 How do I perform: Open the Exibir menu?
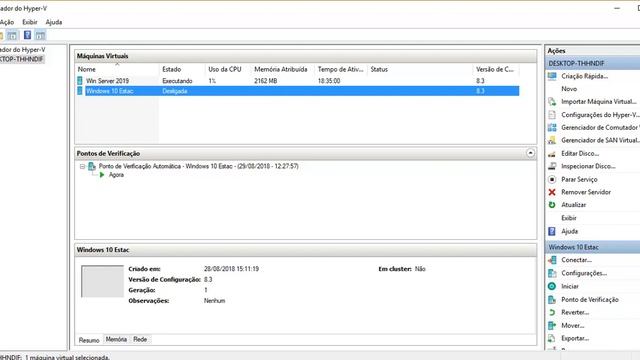pos(30,22)
